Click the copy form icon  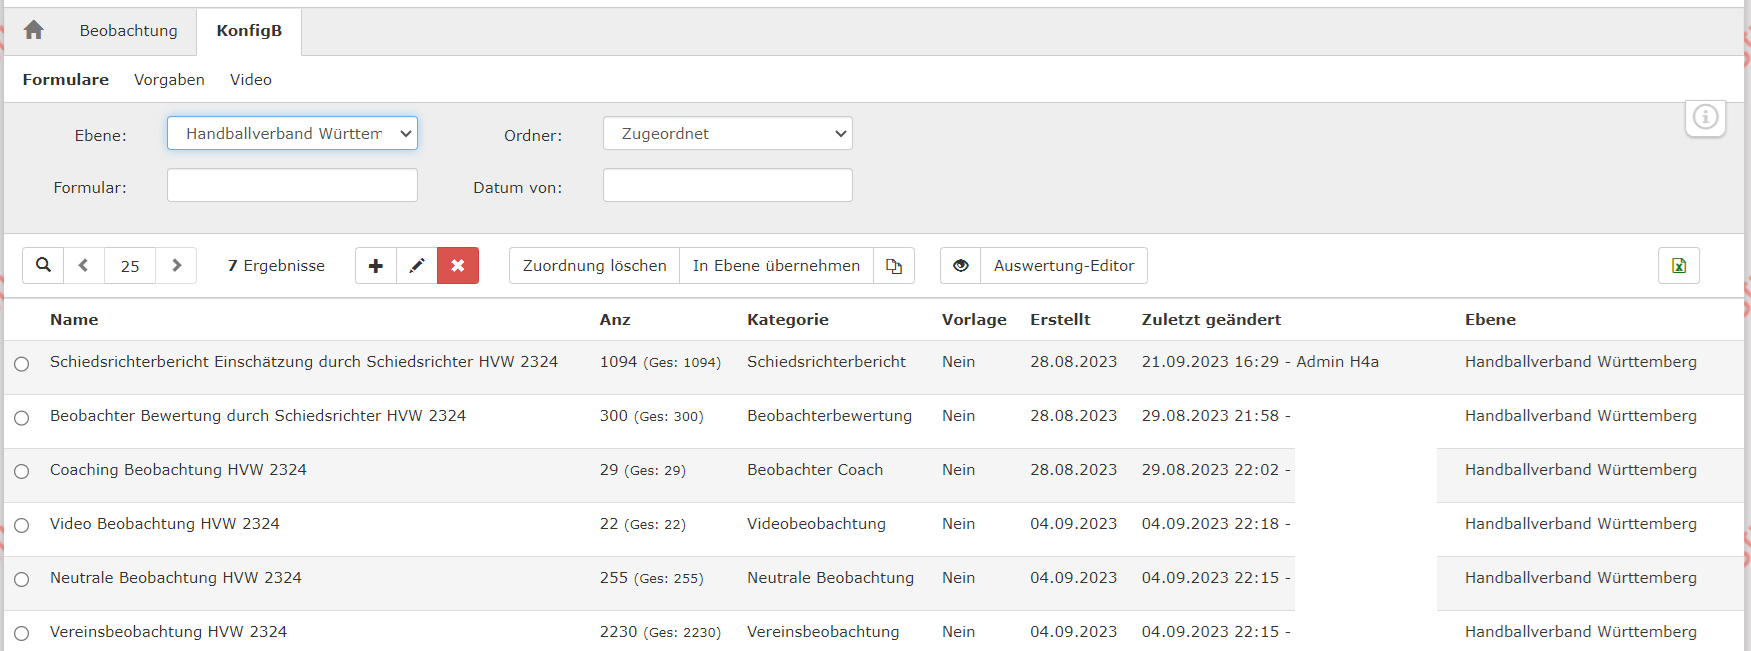tap(894, 265)
